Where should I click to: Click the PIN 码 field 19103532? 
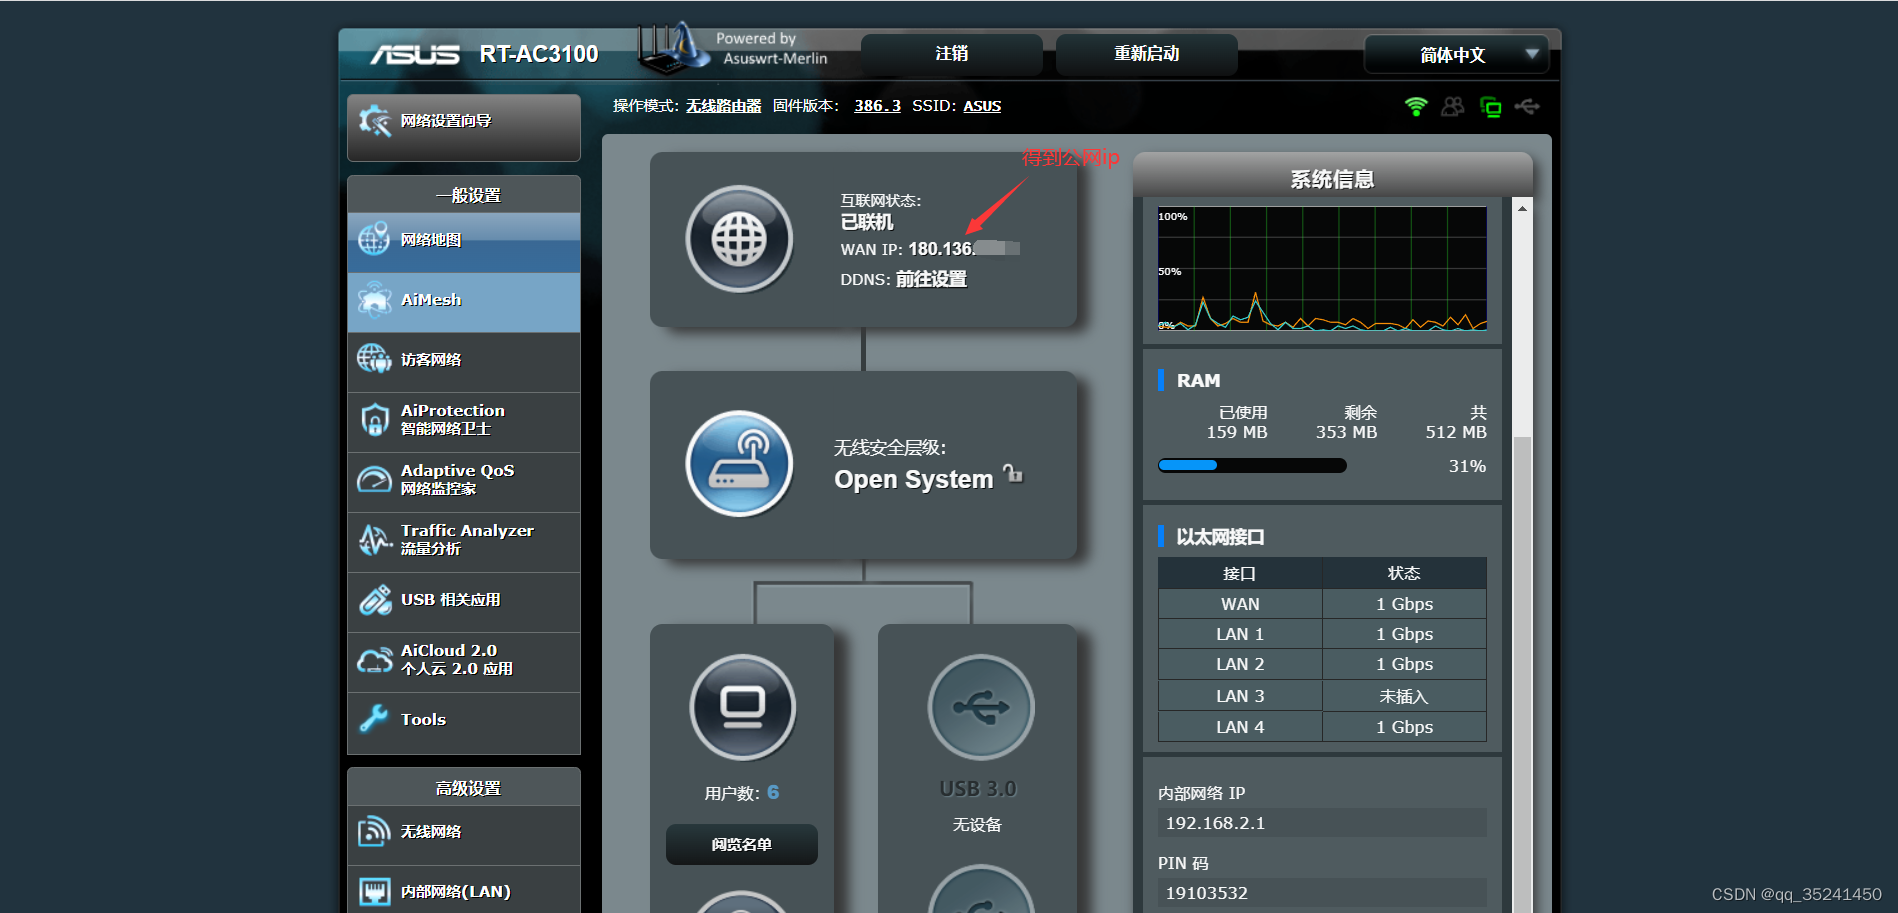[1322, 893]
